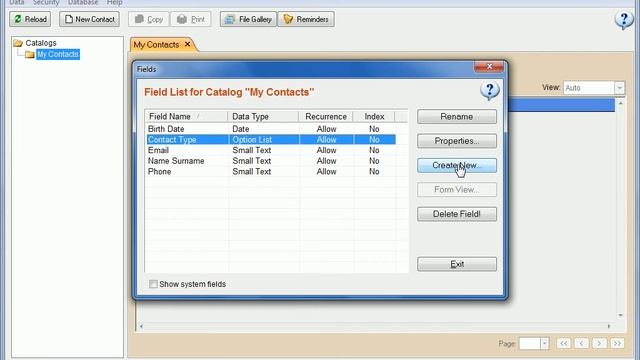Click the Index column header
The height and width of the screenshot is (360, 640).
374,116
